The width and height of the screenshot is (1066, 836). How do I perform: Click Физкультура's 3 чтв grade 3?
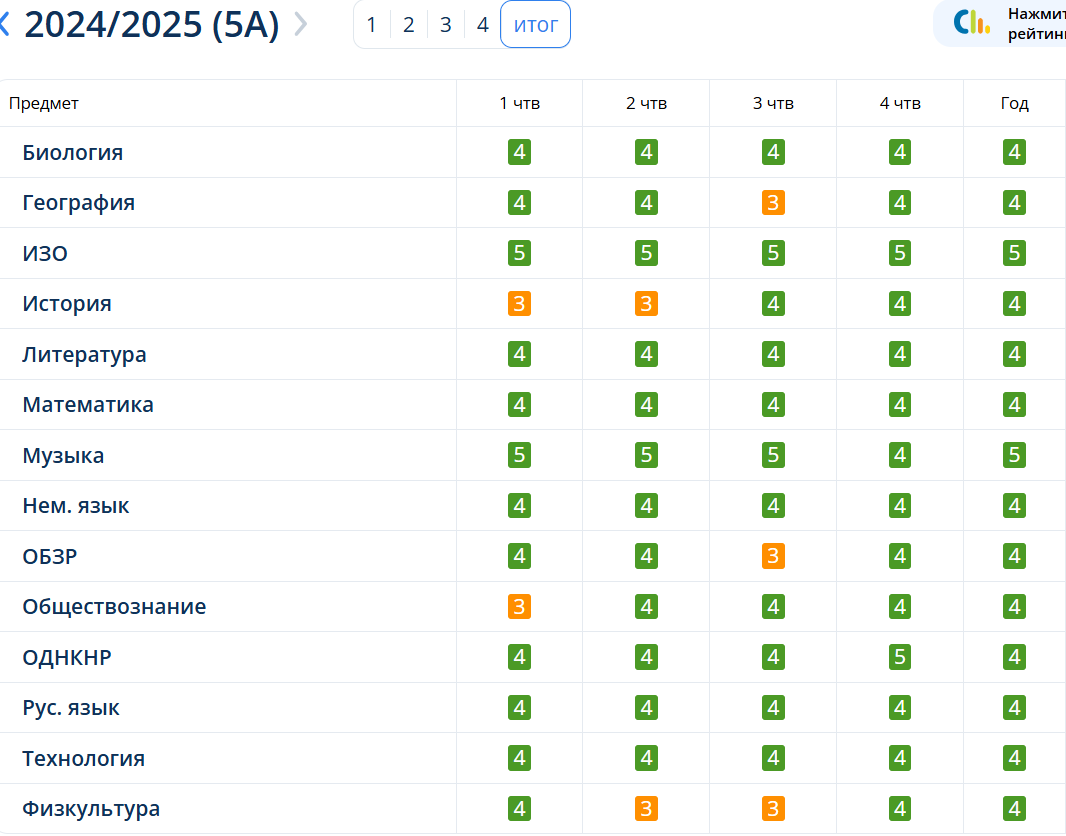tap(773, 809)
